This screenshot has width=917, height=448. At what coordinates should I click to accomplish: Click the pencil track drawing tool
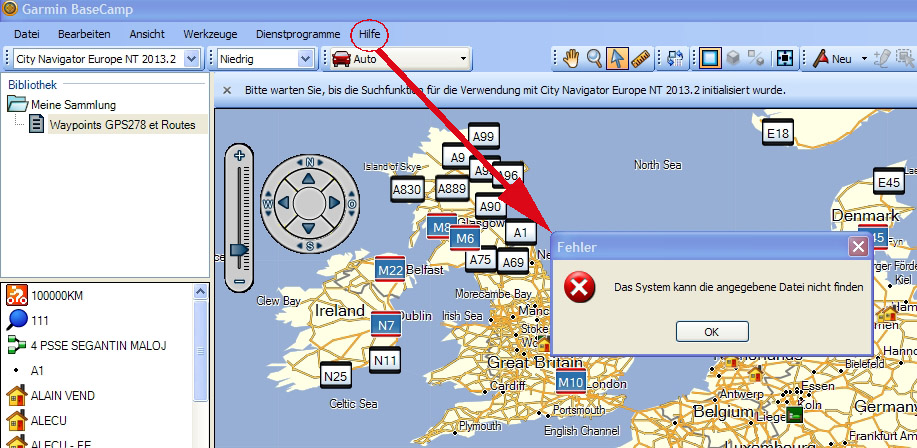[881, 58]
